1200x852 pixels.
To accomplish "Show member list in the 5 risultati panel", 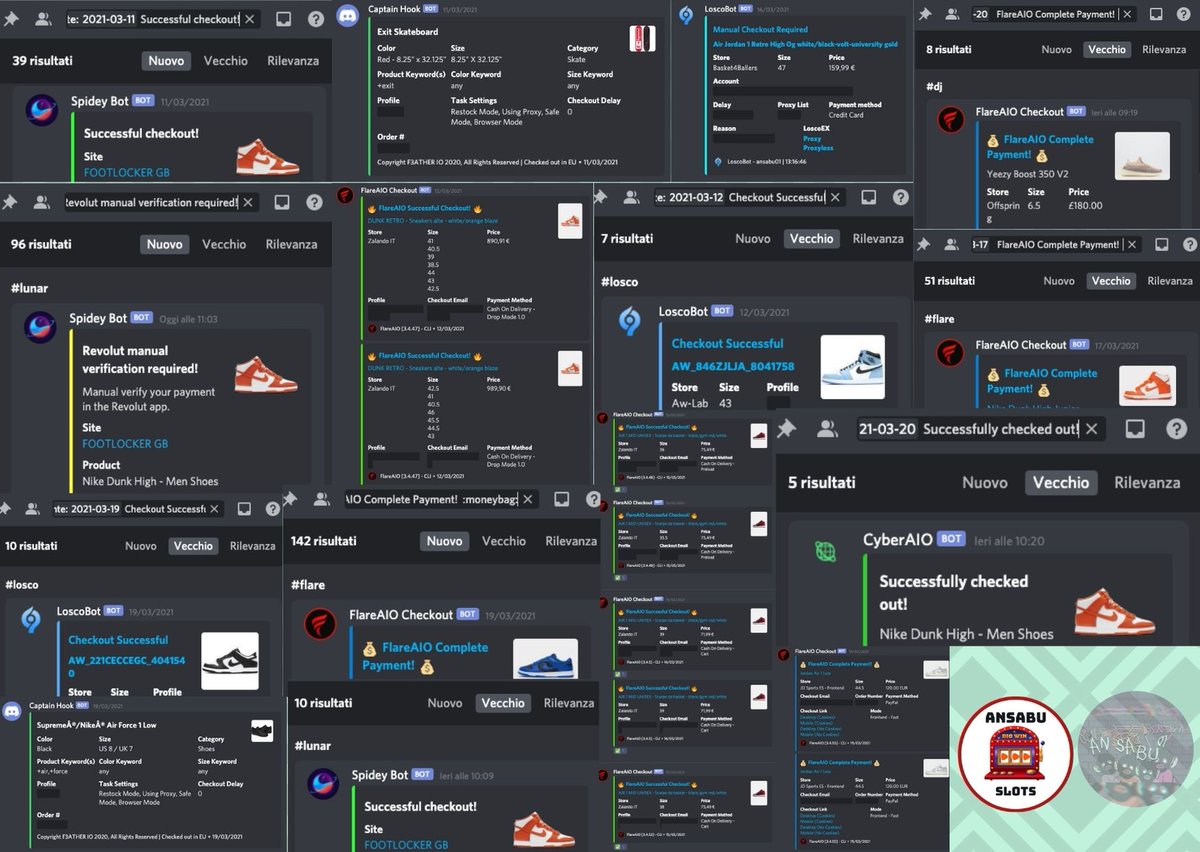I will (827, 428).
